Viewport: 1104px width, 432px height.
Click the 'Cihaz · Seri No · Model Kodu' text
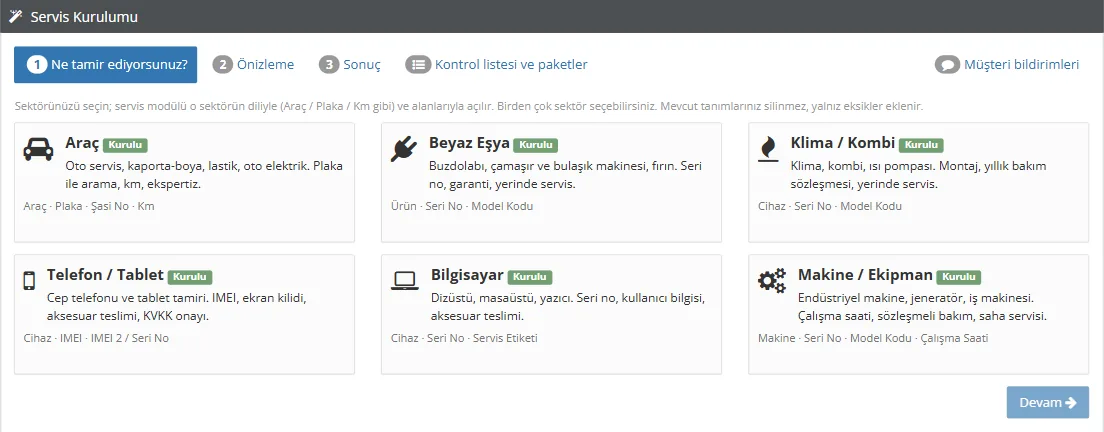pos(829,206)
